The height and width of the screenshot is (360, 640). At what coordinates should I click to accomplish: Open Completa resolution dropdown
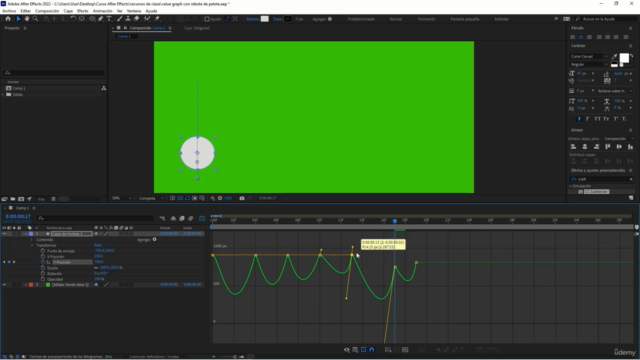click(x=151, y=198)
